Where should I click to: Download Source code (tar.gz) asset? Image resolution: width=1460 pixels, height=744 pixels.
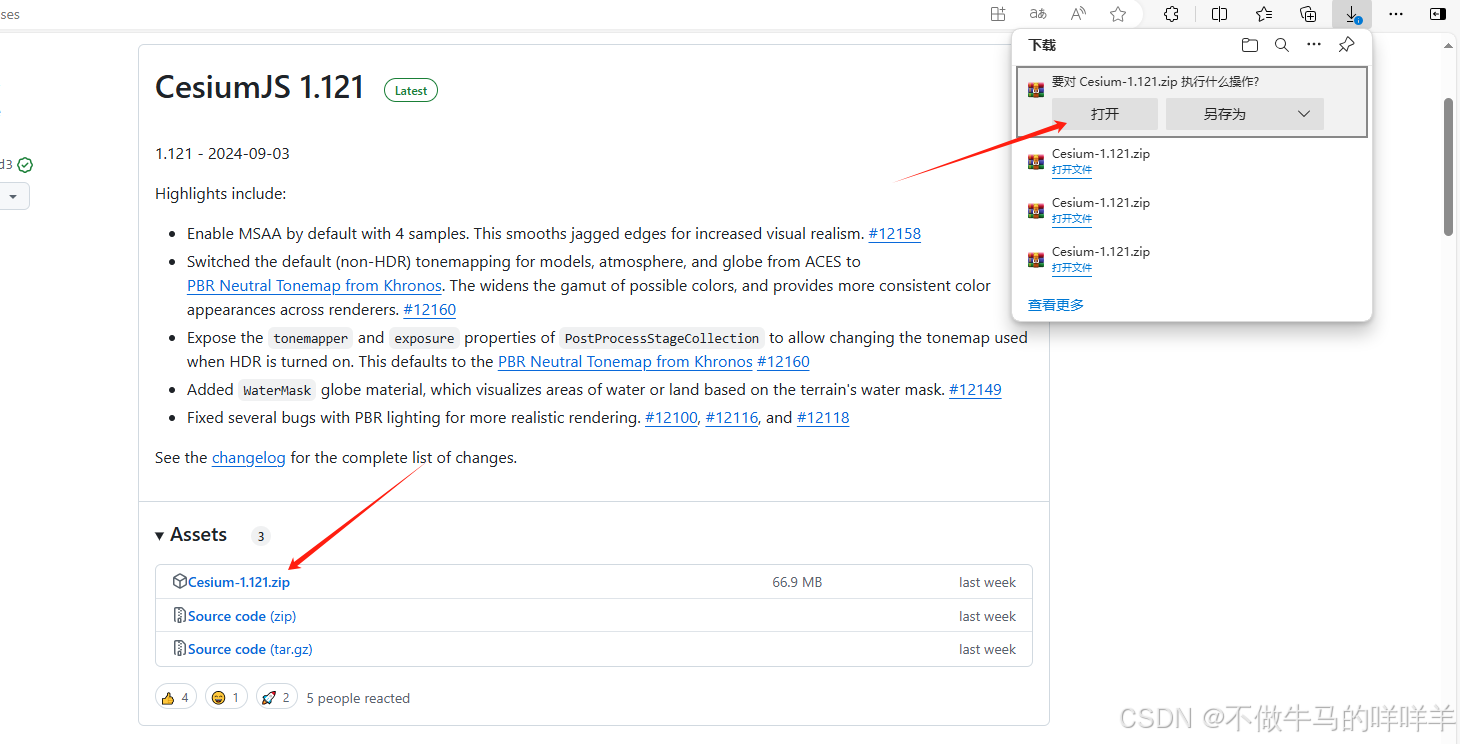click(x=250, y=649)
